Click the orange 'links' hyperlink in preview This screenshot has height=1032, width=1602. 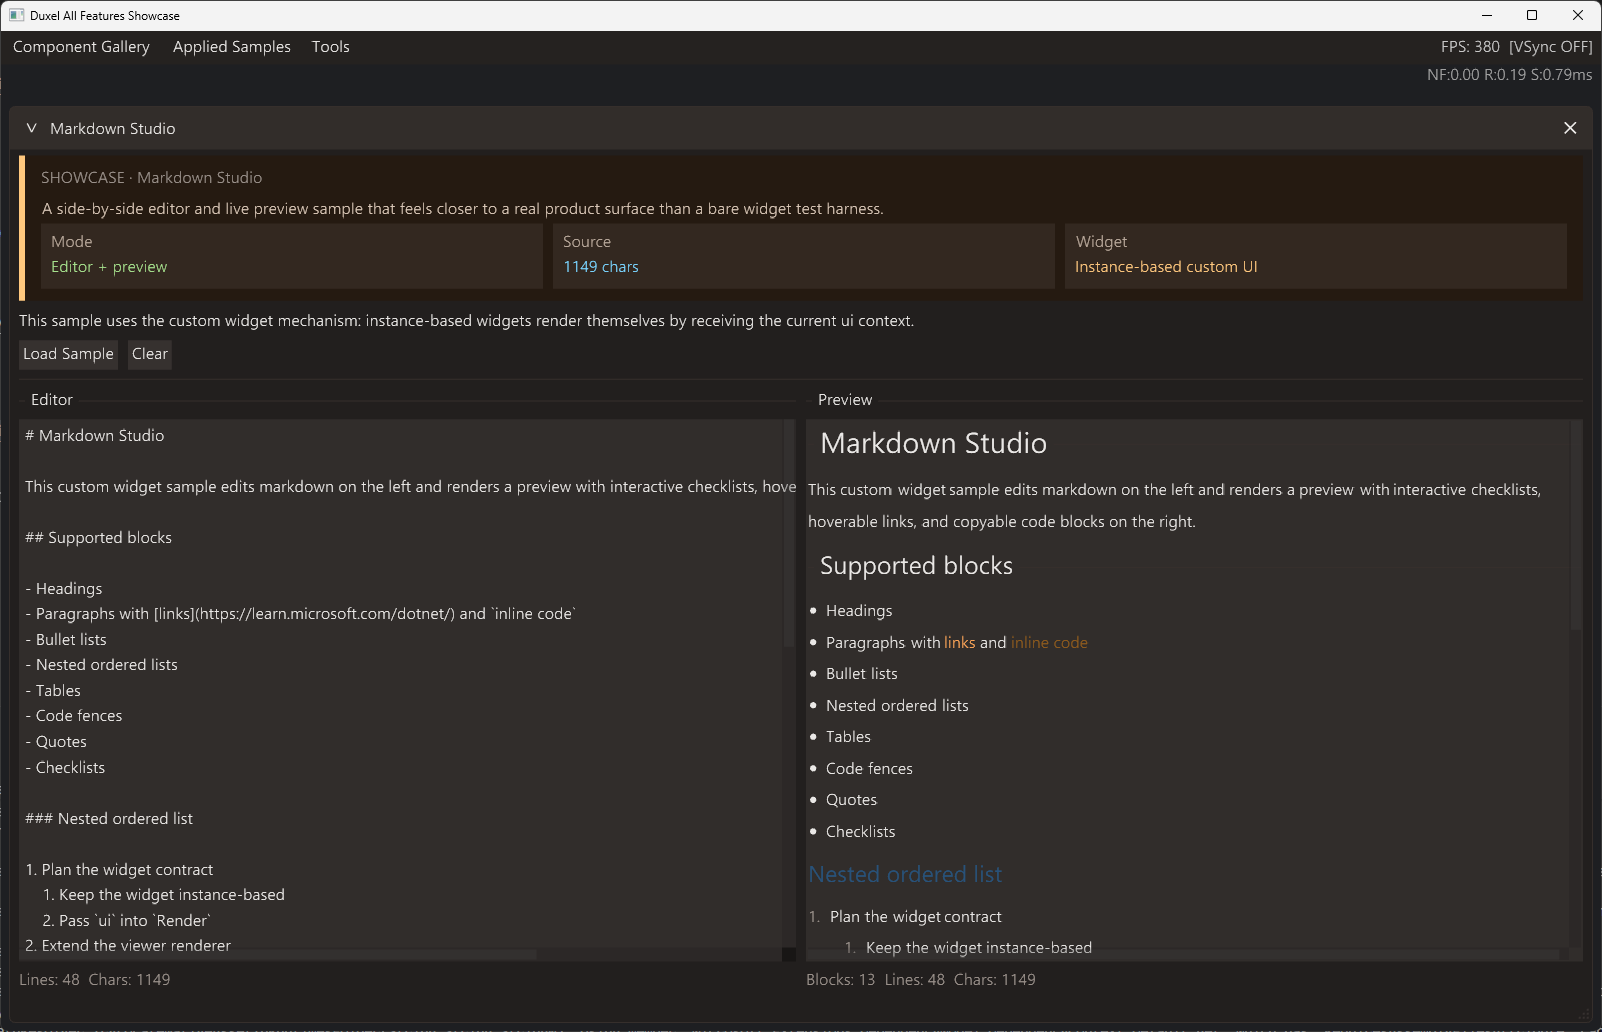point(959,643)
